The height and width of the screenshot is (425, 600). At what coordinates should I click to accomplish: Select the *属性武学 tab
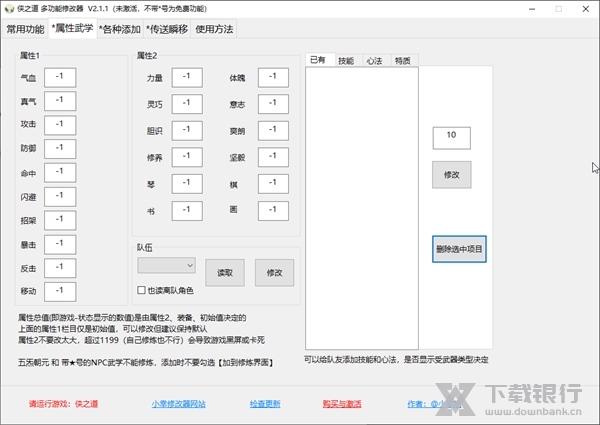[x=72, y=28]
